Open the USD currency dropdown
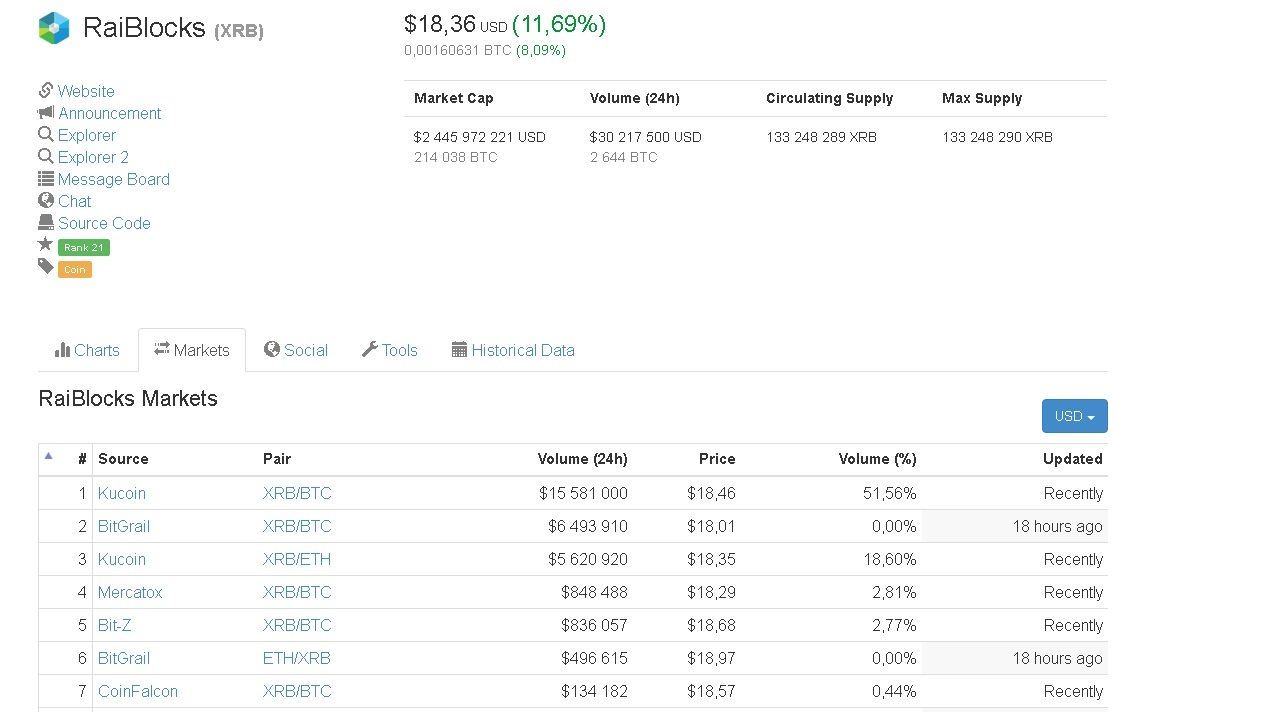 1075,416
